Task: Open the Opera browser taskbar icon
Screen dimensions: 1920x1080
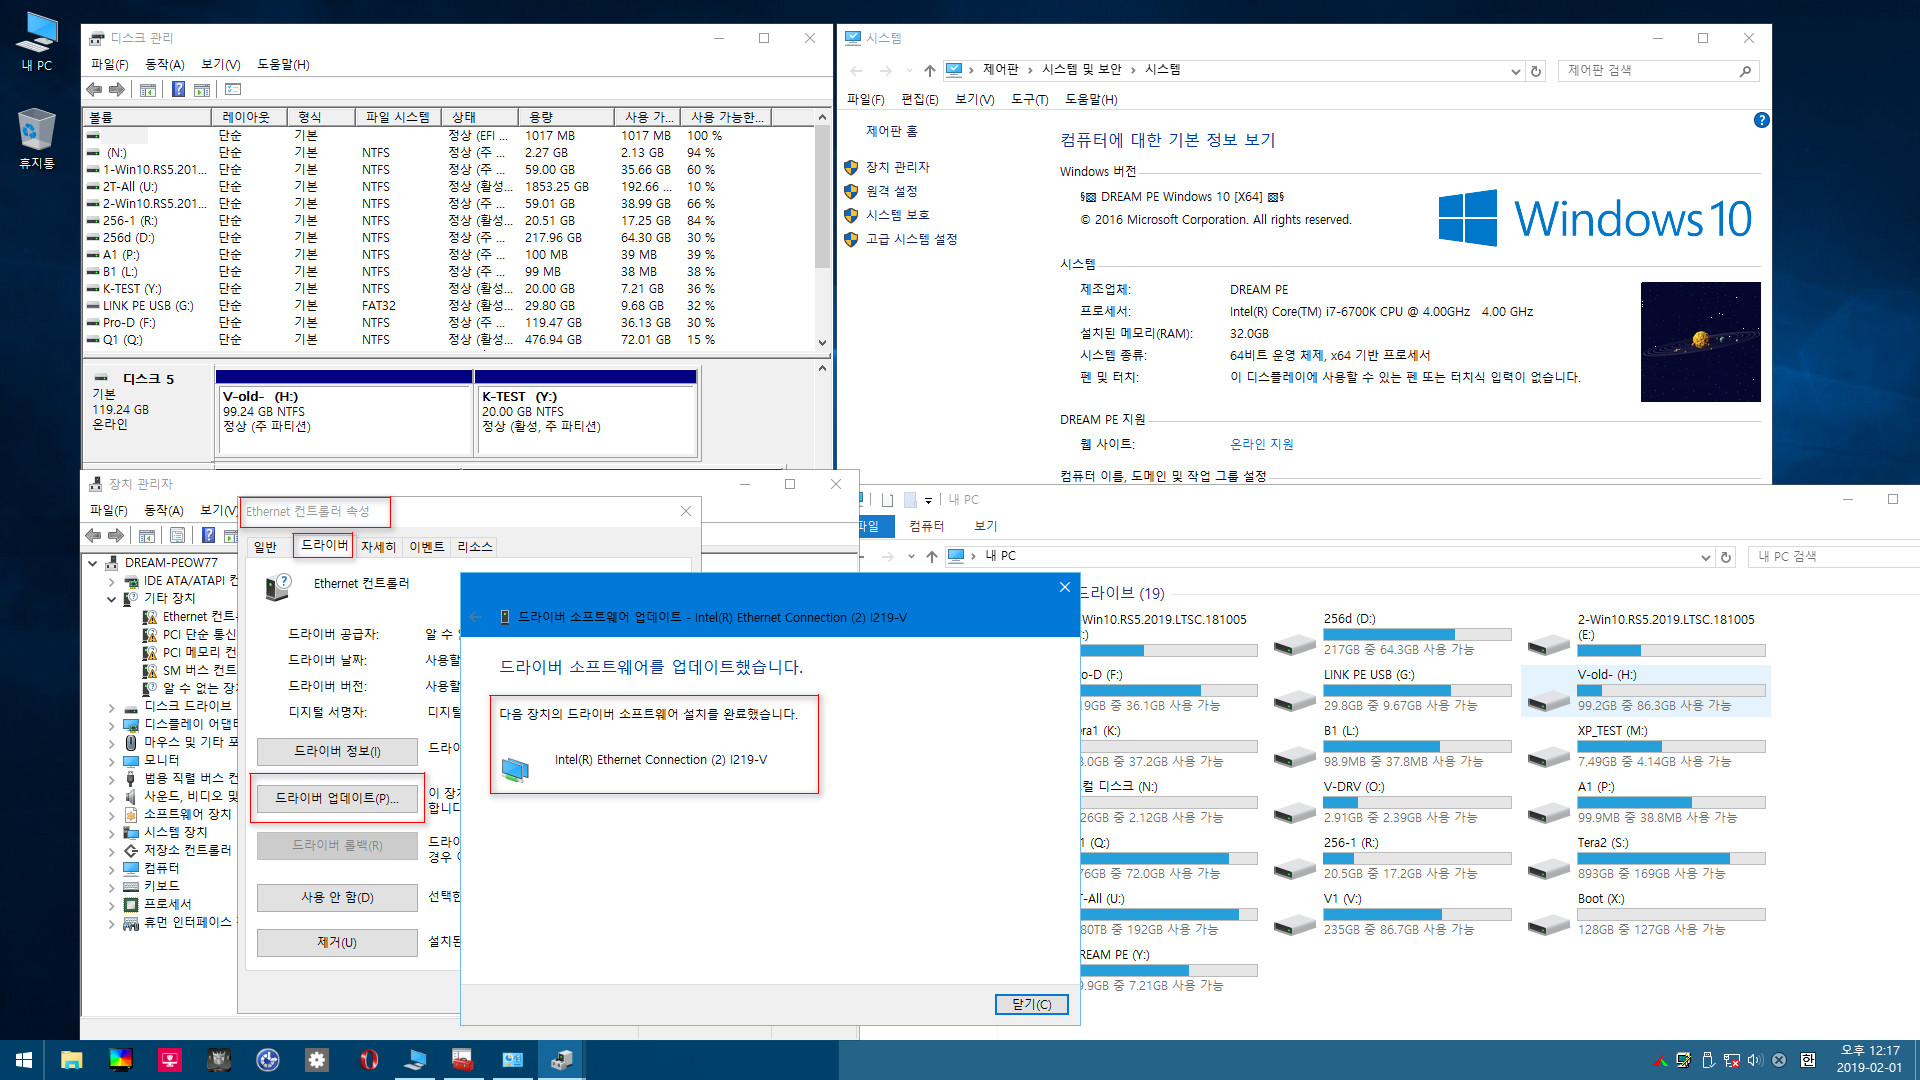Action: pos(368,1060)
